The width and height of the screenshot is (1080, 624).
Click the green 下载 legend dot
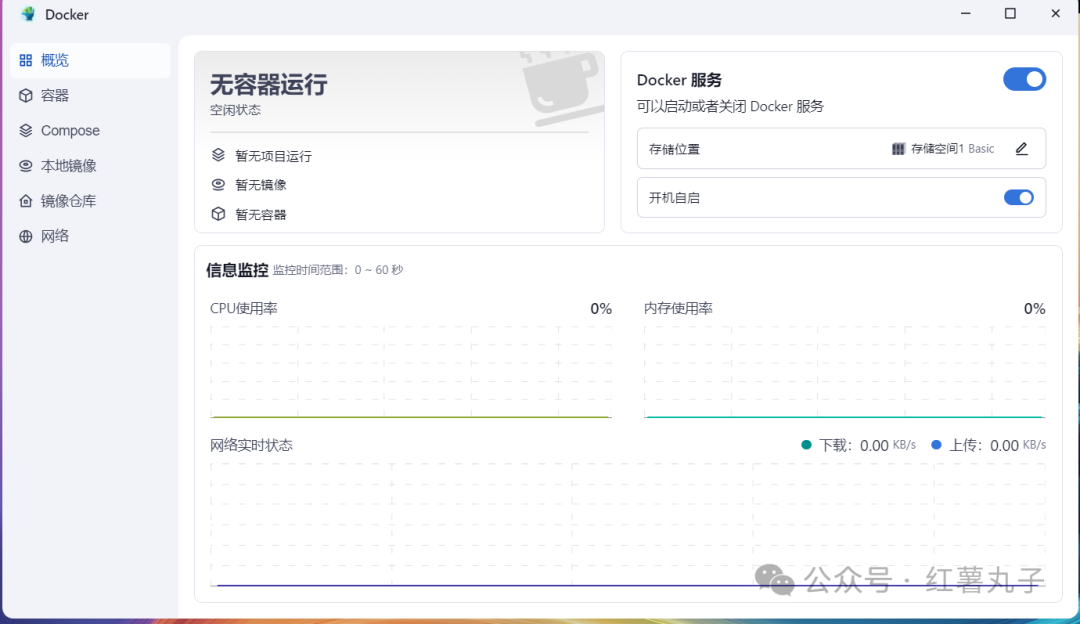[x=806, y=445]
